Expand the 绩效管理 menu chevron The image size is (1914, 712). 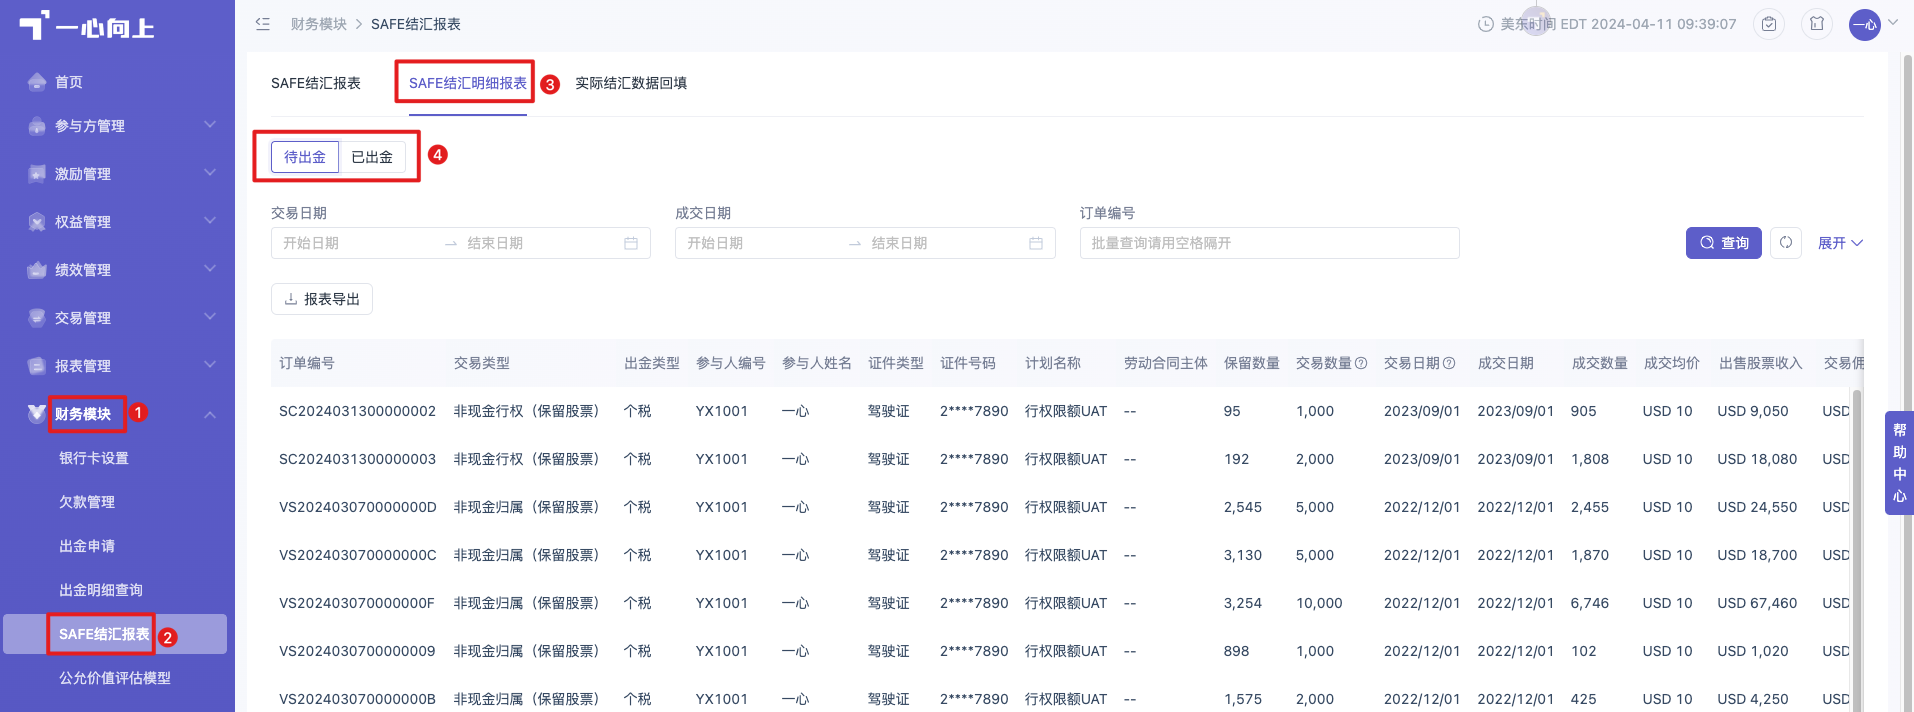point(210,269)
